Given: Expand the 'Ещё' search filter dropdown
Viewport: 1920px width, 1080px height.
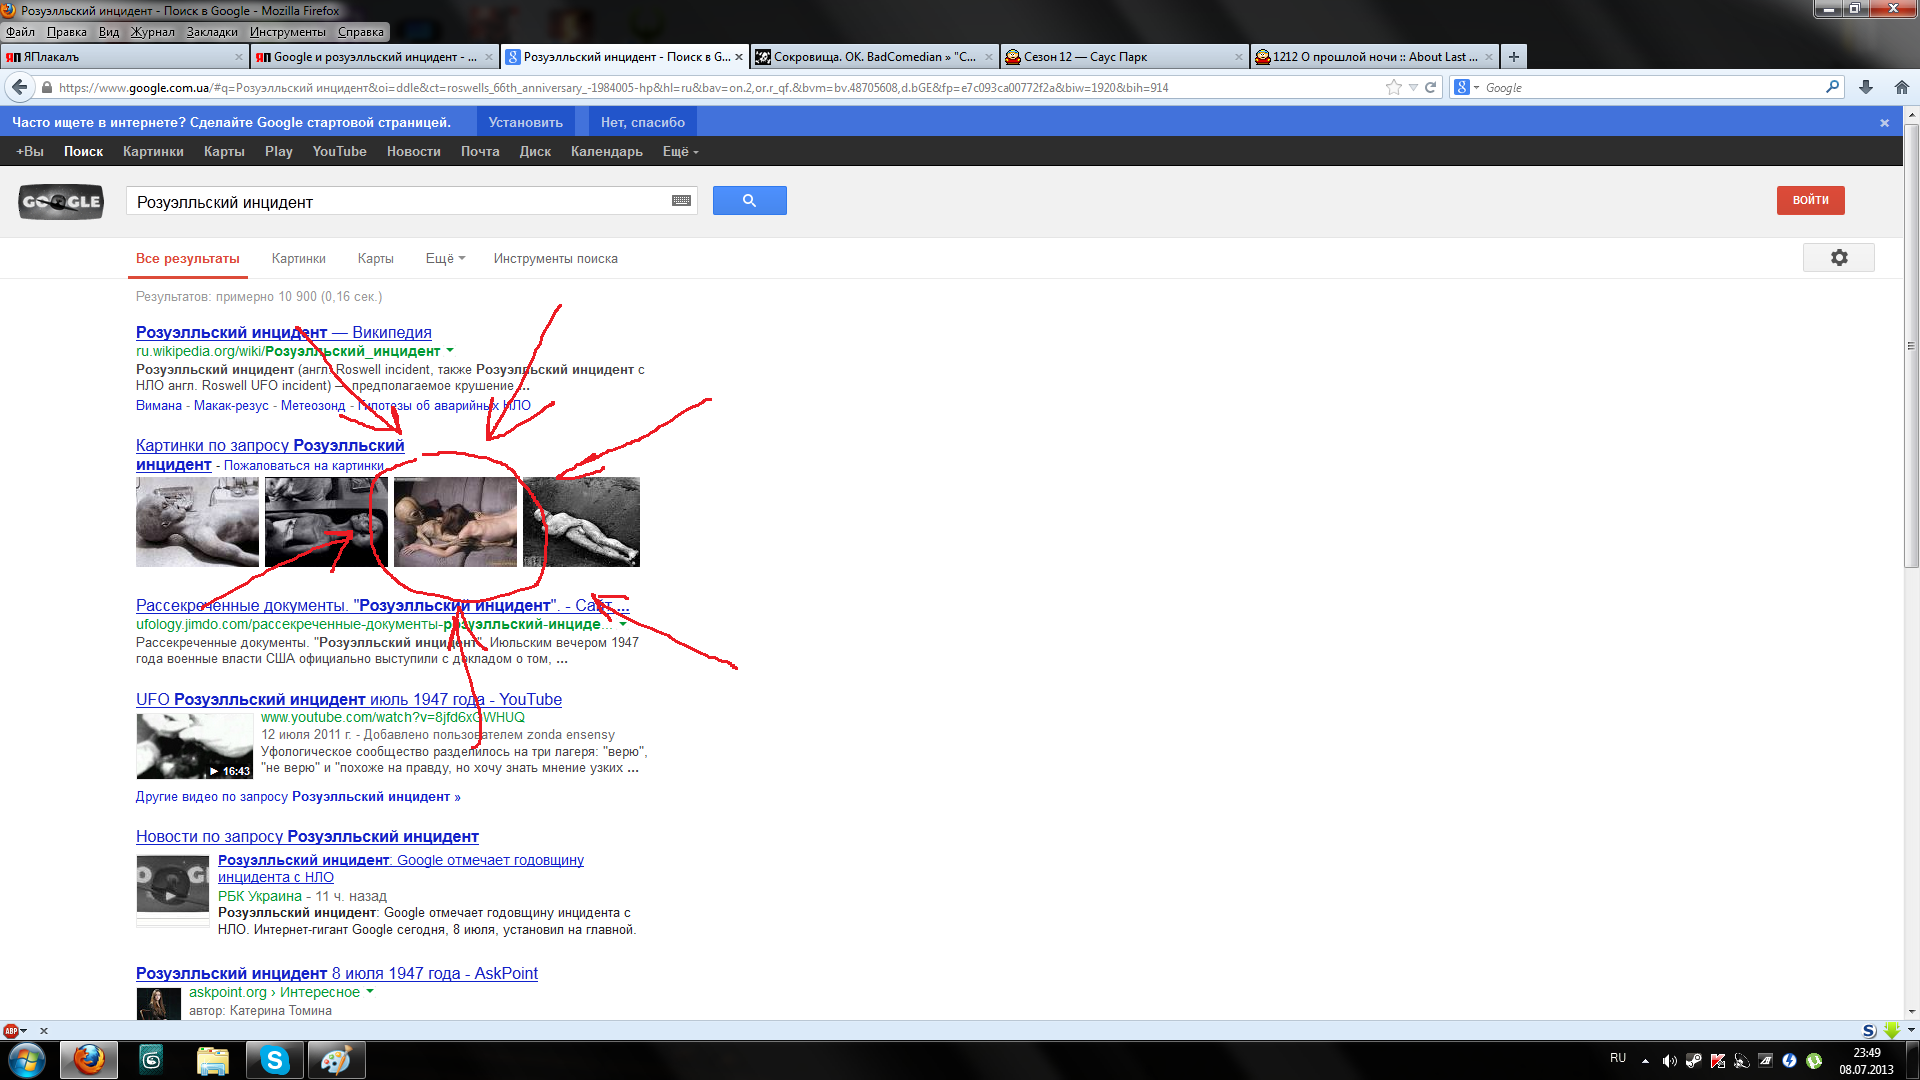Looking at the screenshot, I should [445, 259].
